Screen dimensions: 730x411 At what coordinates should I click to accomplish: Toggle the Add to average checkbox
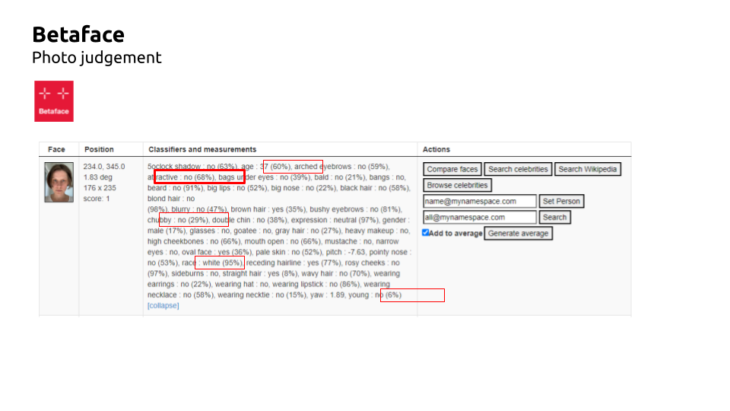point(426,232)
